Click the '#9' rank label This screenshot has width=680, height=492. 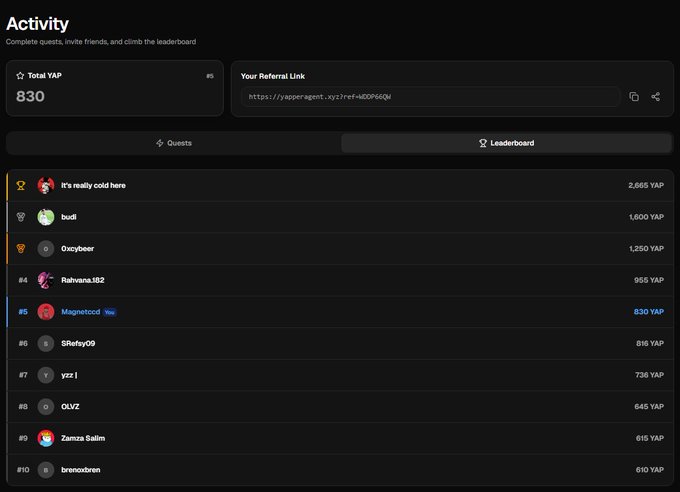click(23, 438)
